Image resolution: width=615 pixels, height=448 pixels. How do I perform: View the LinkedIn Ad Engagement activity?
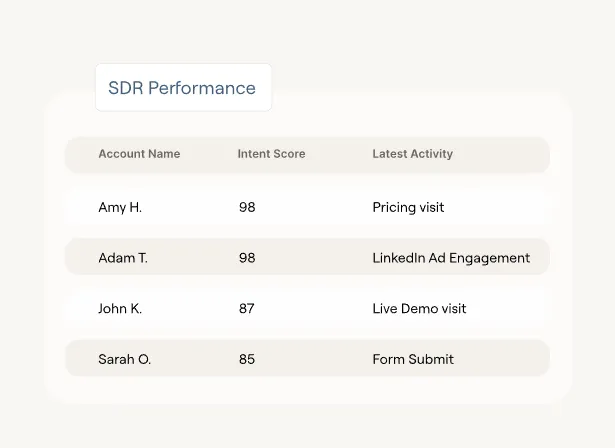coord(451,258)
